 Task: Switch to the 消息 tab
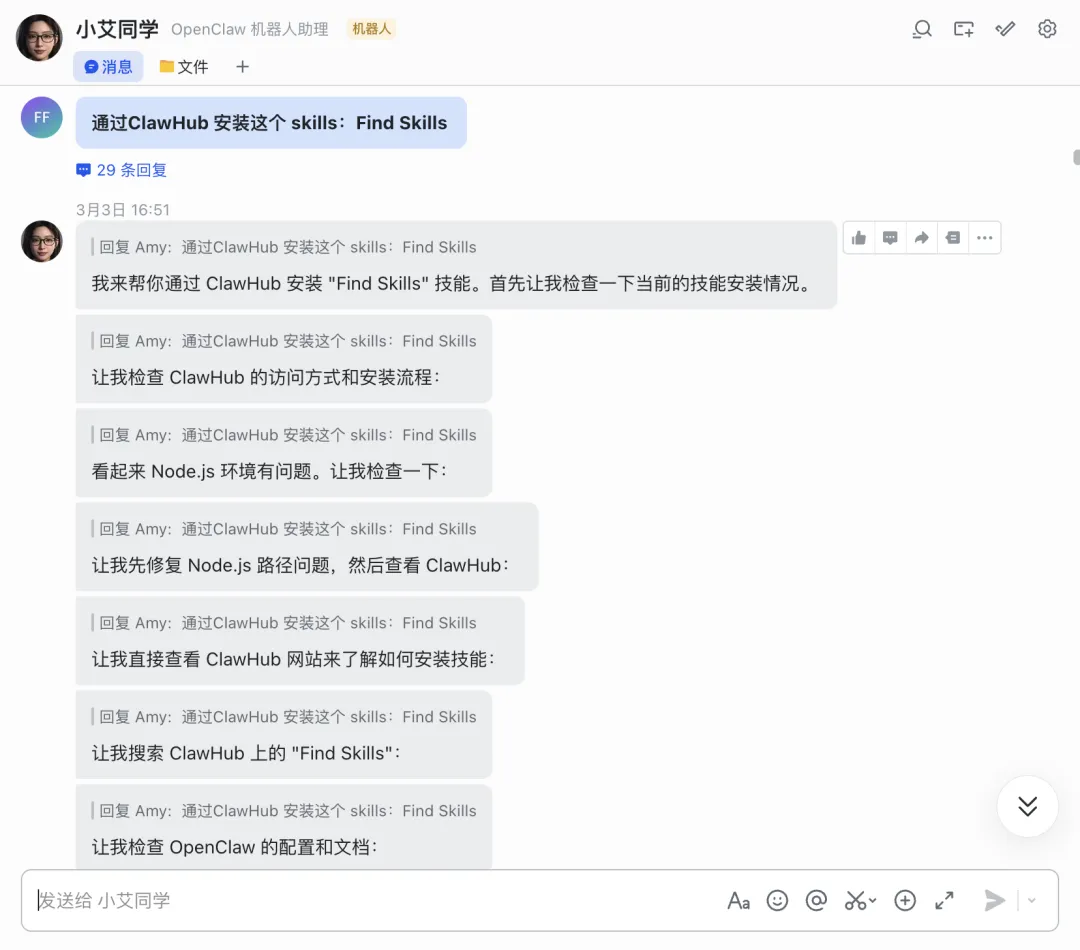[108, 67]
